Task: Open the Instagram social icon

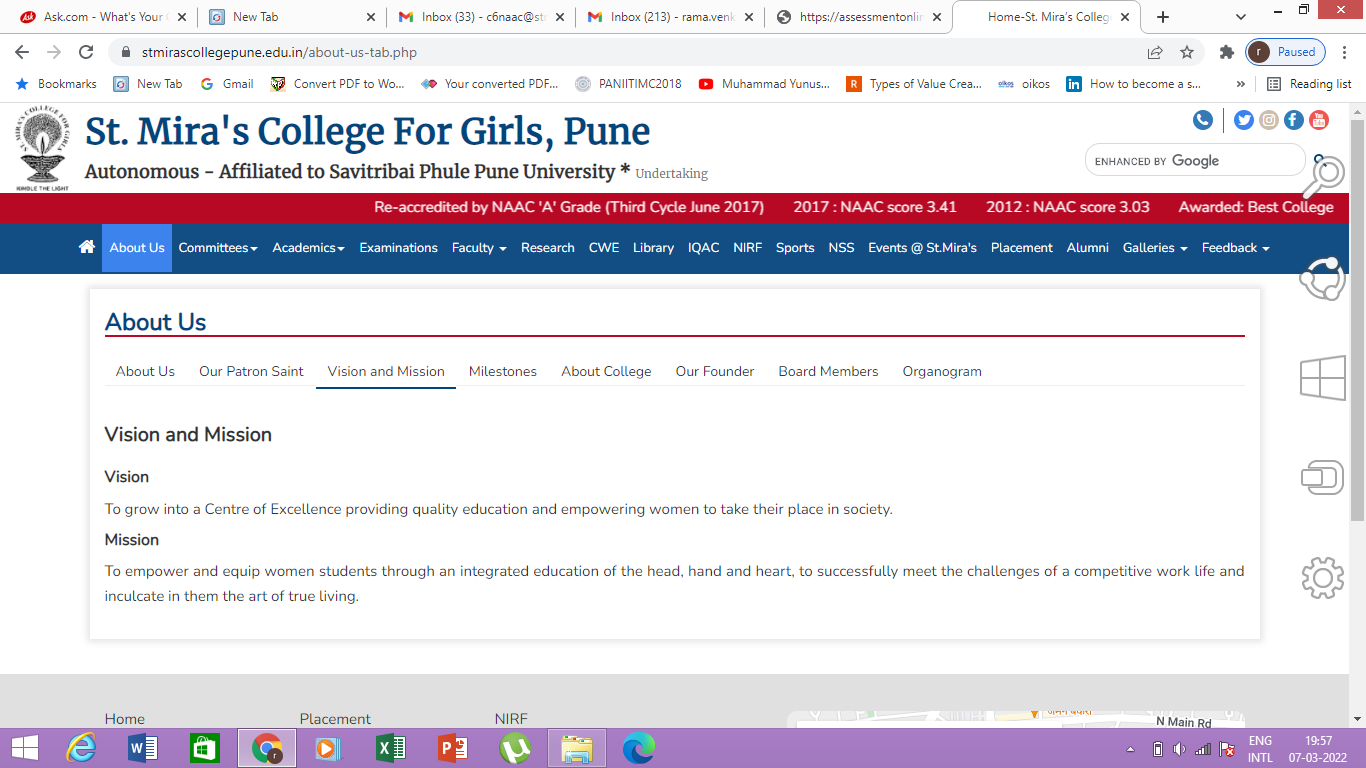Action: click(x=1269, y=120)
